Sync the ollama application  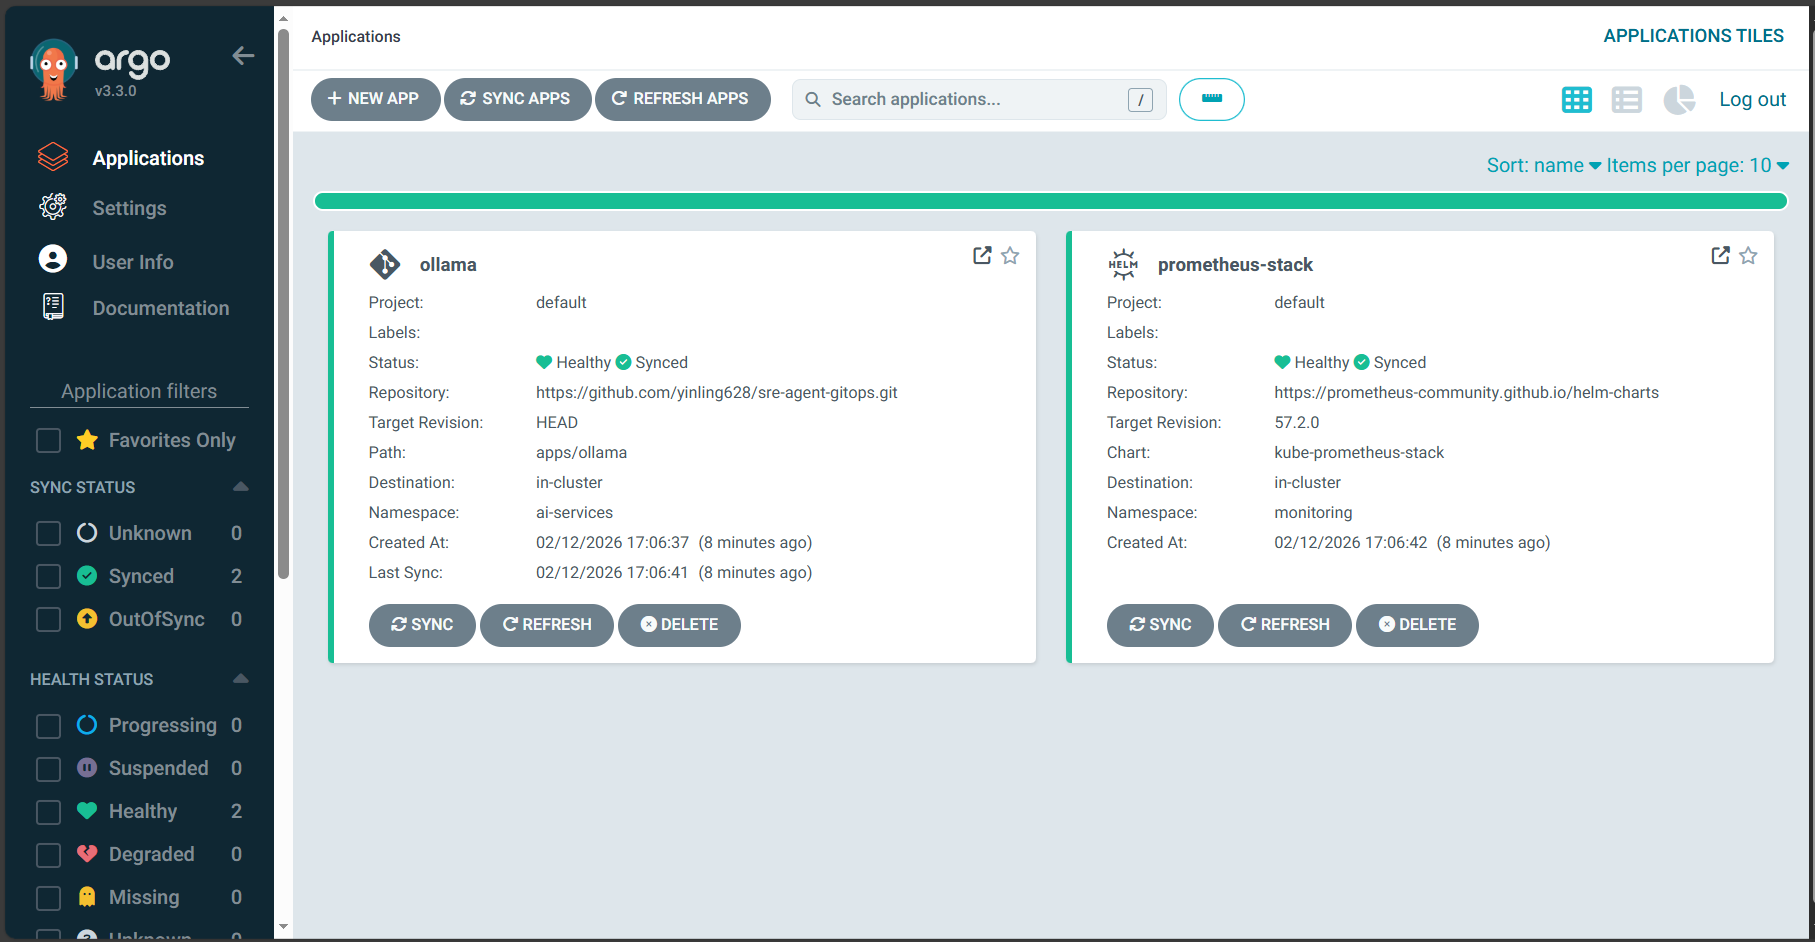[422, 625]
